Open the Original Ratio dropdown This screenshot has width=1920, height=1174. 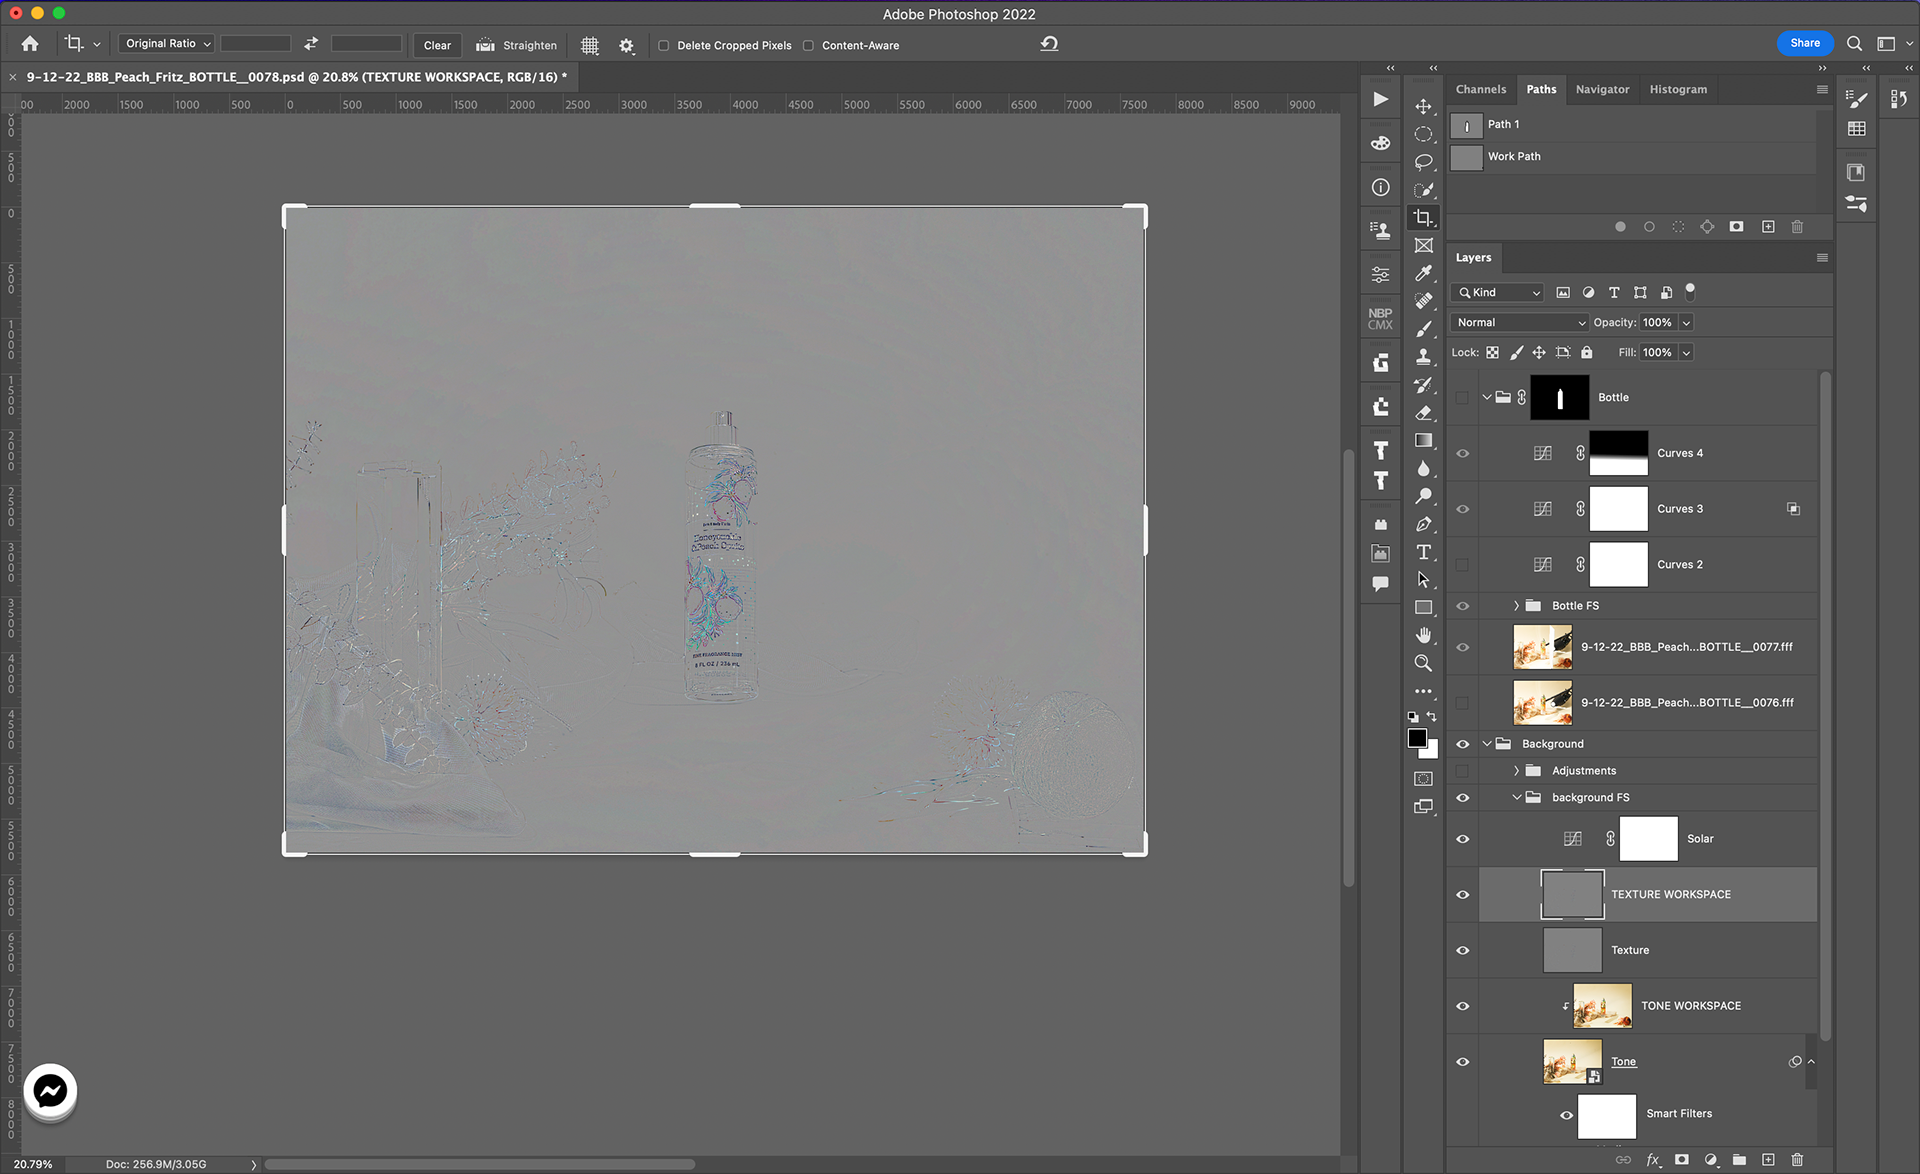click(167, 44)
